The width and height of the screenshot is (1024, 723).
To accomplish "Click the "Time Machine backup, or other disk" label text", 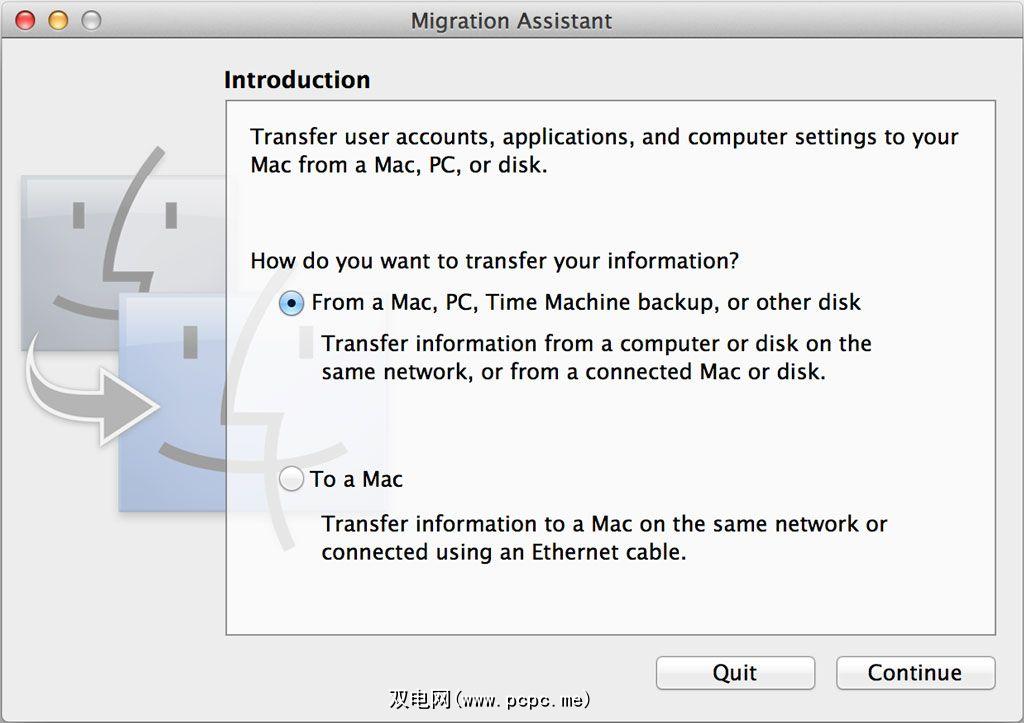I will tap(673, 303).
